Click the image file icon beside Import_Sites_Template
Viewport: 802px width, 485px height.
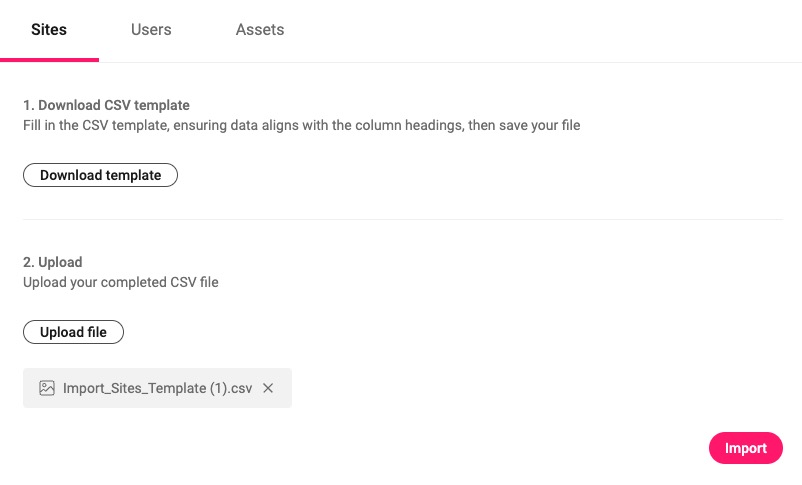pyautogui.click(x=47, y=388)
